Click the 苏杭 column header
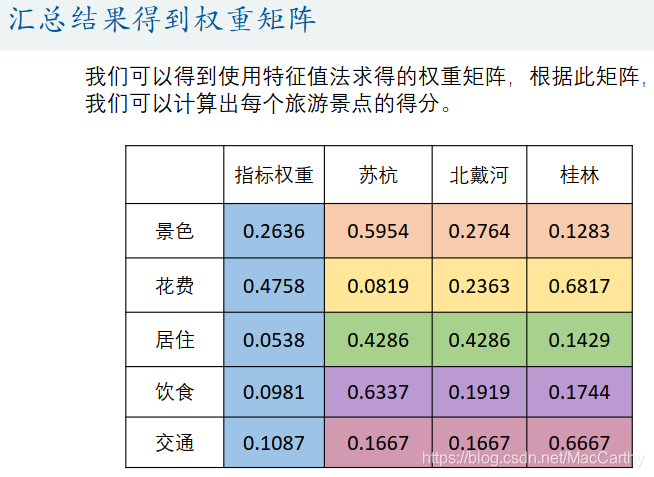Viewport: 654px width, 477px height. [x=378, y=175]
